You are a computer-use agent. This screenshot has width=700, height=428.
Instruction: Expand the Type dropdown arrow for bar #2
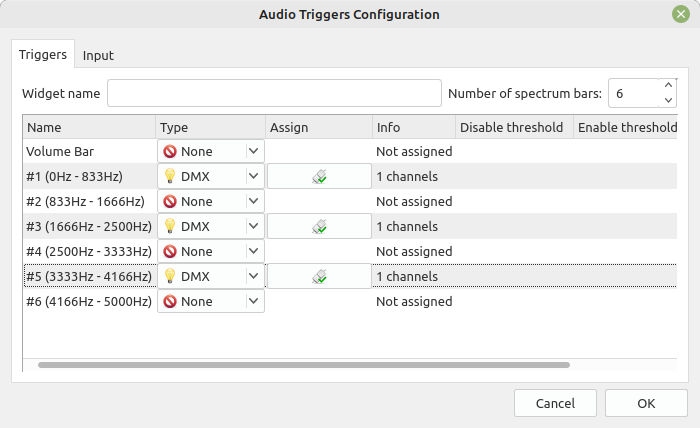point(253,201)
